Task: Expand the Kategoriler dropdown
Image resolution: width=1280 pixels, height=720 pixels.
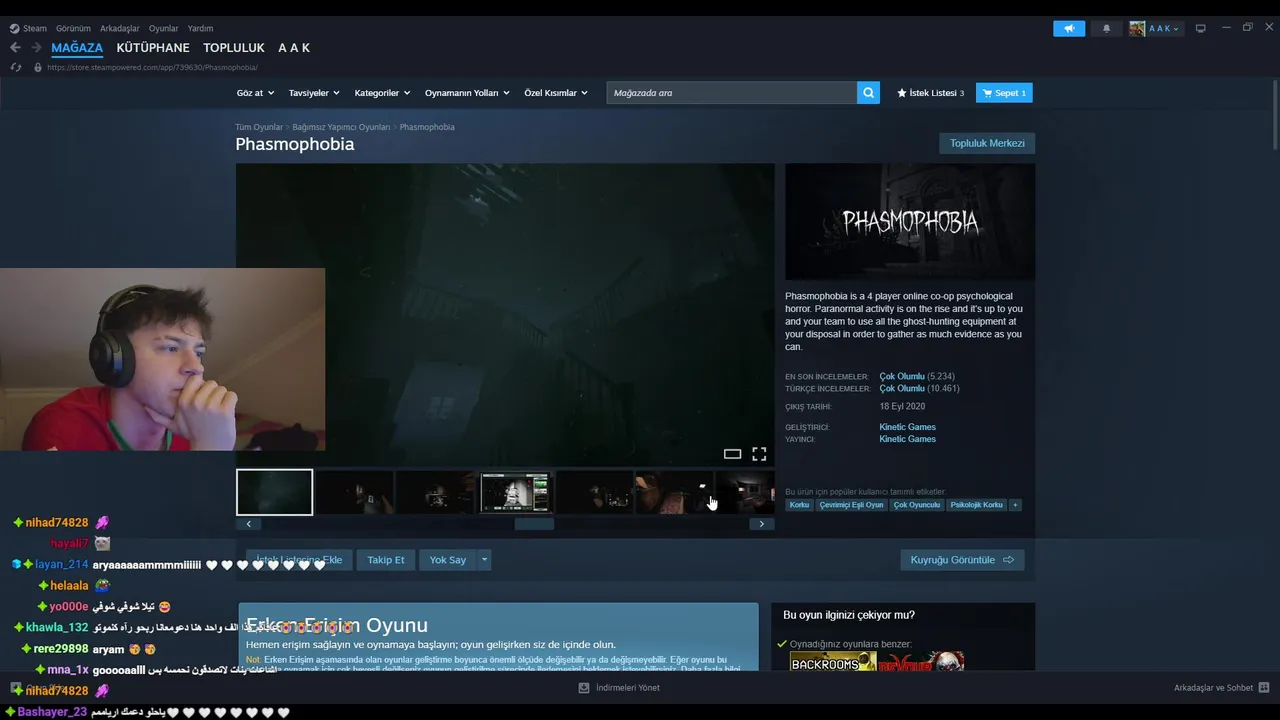Action: (382, 93)
